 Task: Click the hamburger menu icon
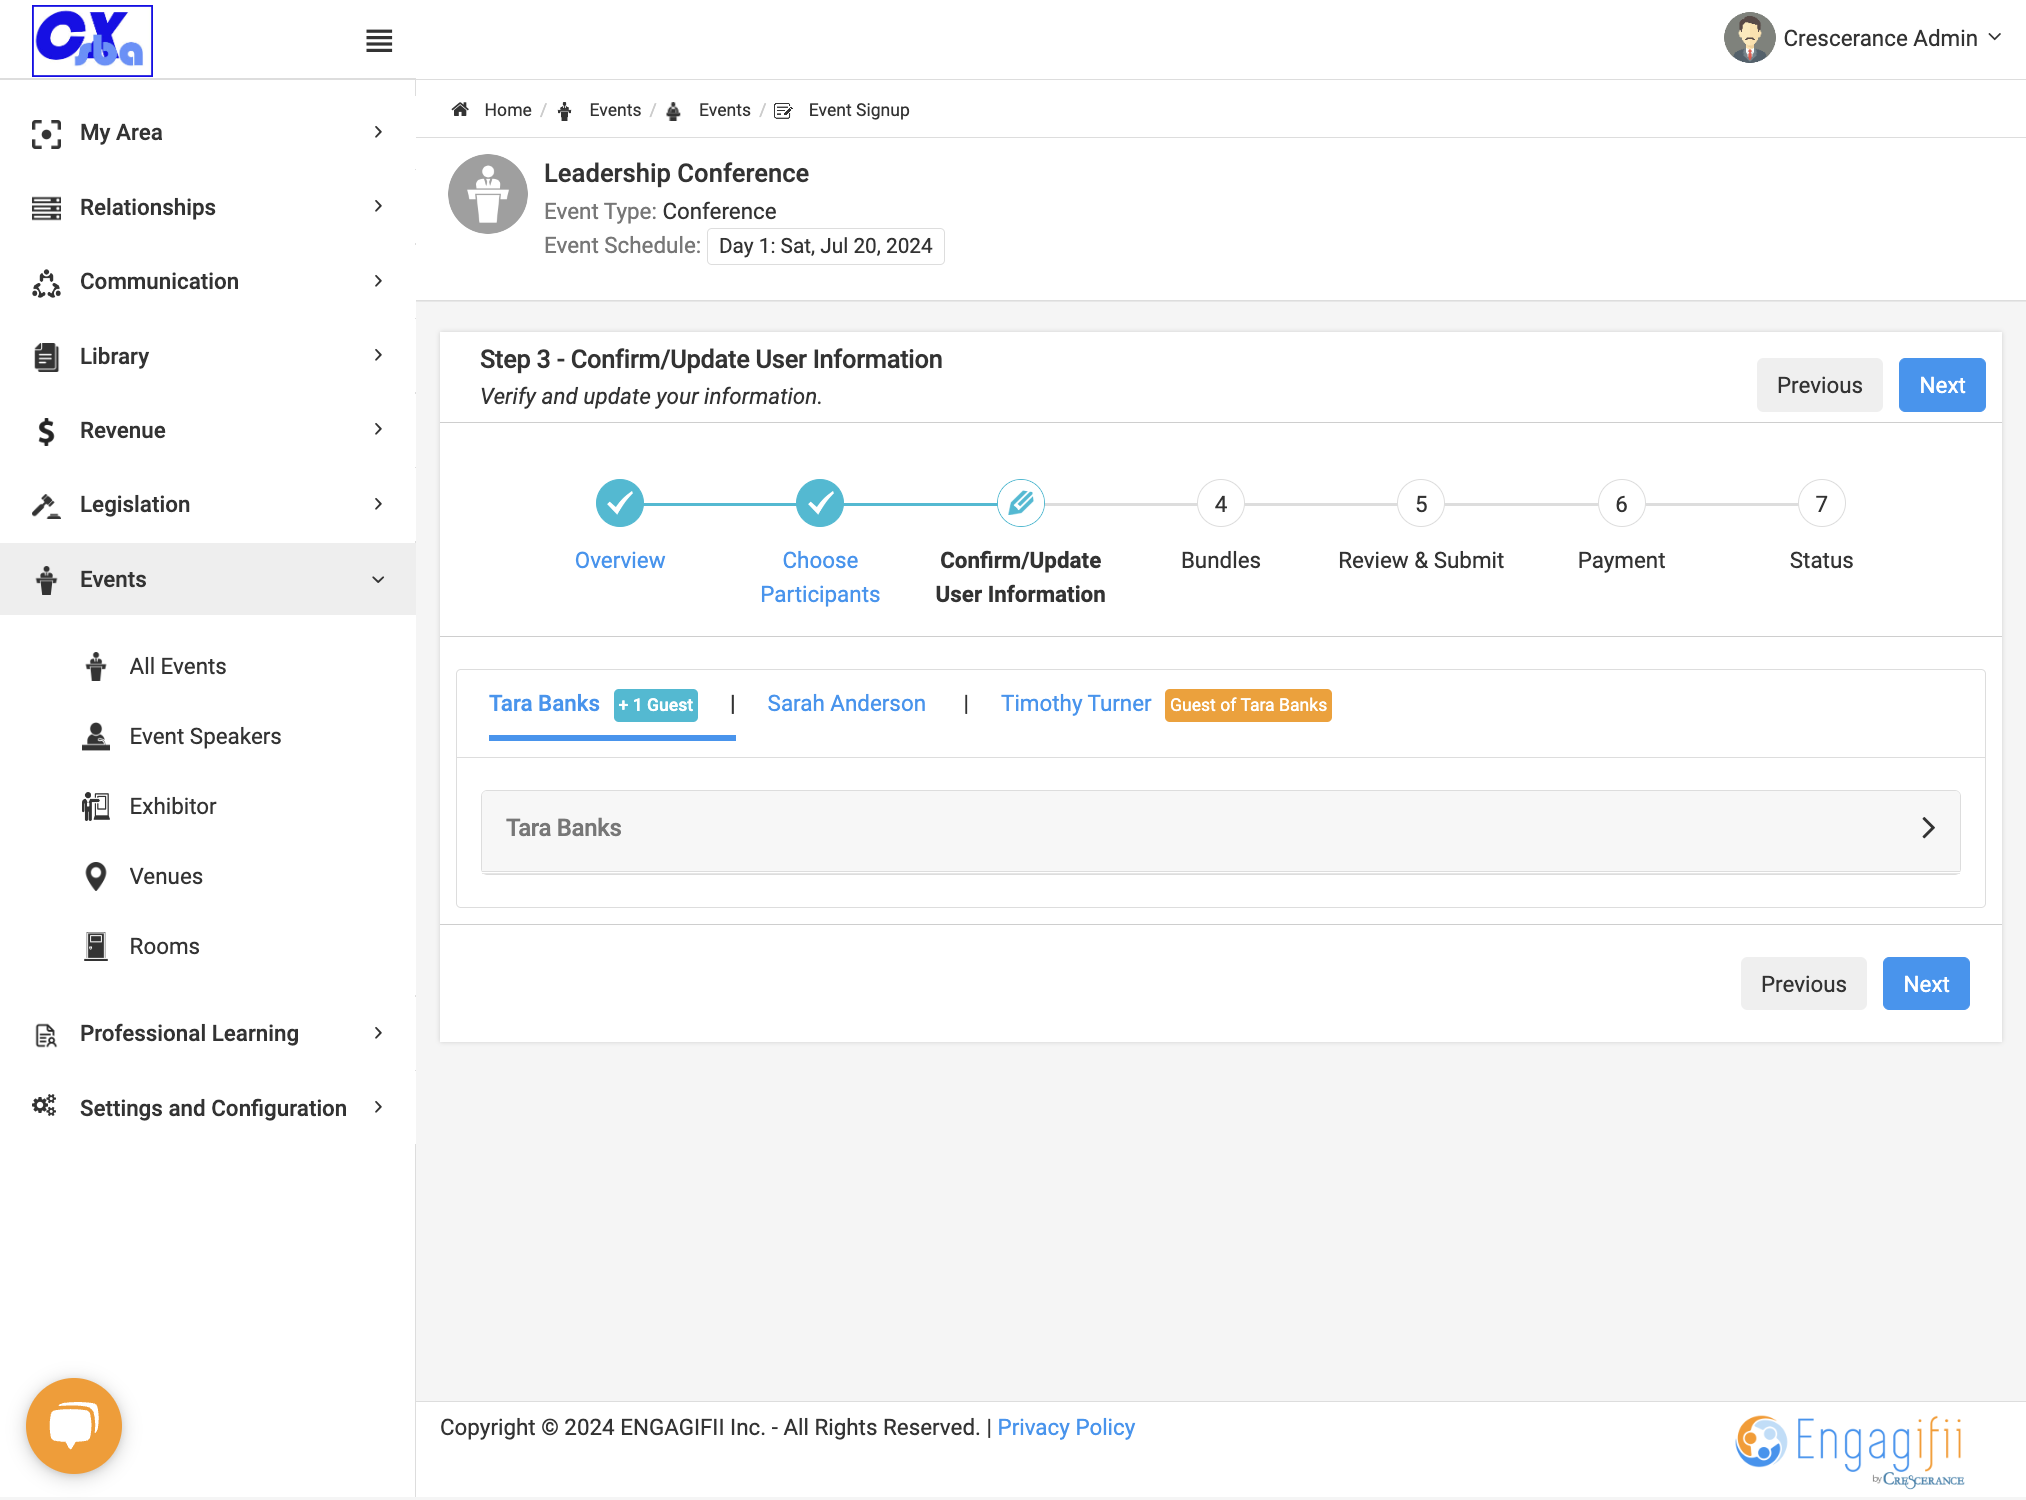pyautogui.click(x=379, y=41)
